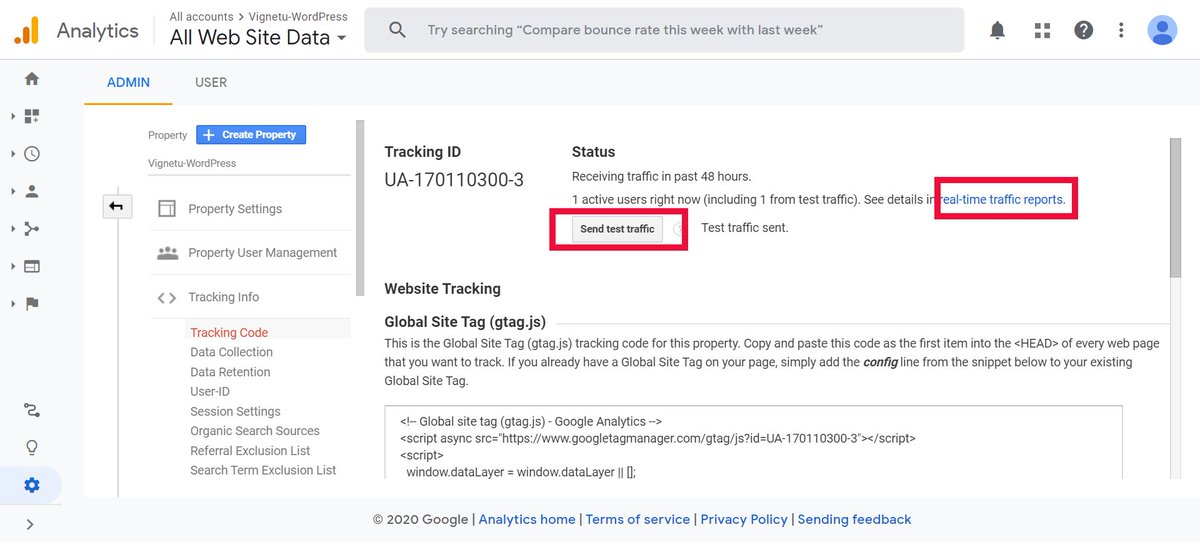Expand the left navigation sidebar chevron
This screenshot has height=542, width=1200.
point(30,524)
